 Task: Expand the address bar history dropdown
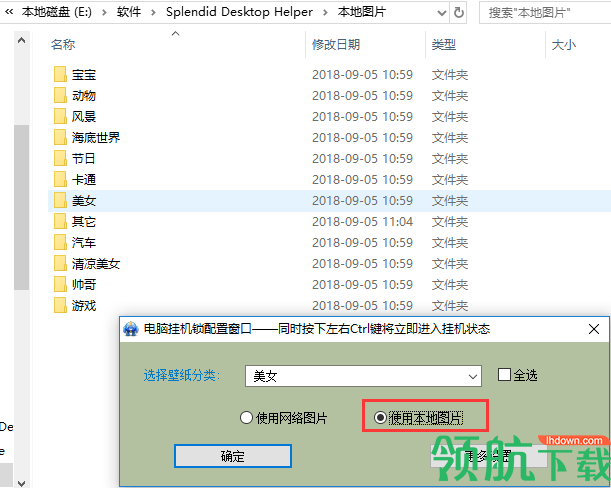pyautogui.click(x=441, y=13)
